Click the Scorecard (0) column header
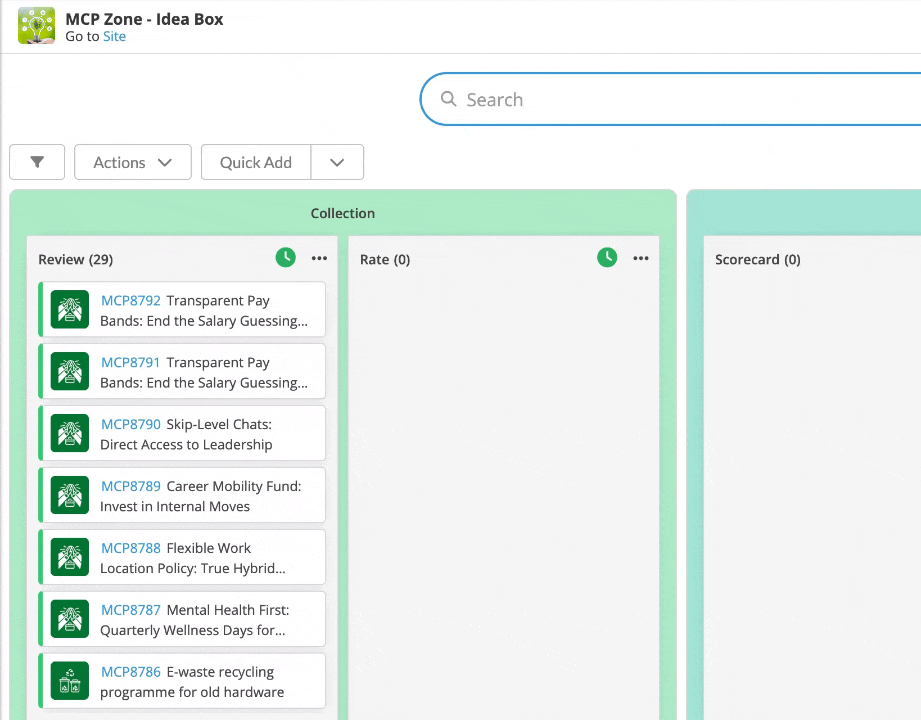Image resolution: width=921 pixels, height=720 pixels. click(x=758, y=260)
